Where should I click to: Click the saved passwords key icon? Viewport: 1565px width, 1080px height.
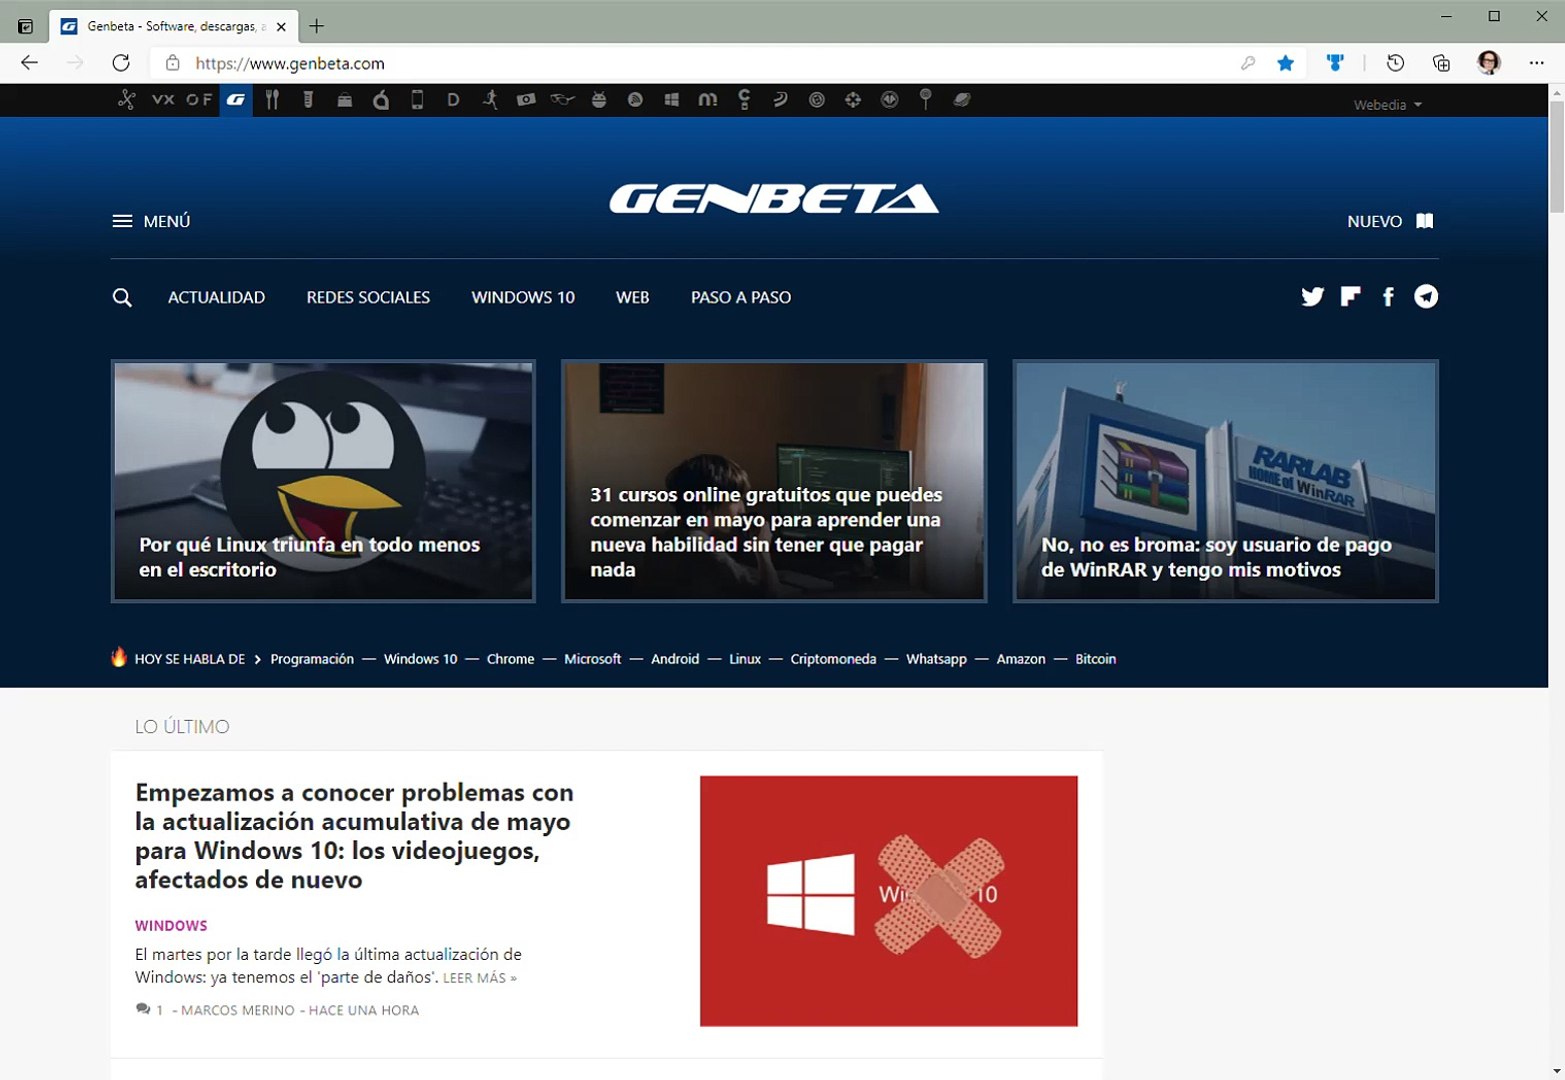pos(1247,63)
